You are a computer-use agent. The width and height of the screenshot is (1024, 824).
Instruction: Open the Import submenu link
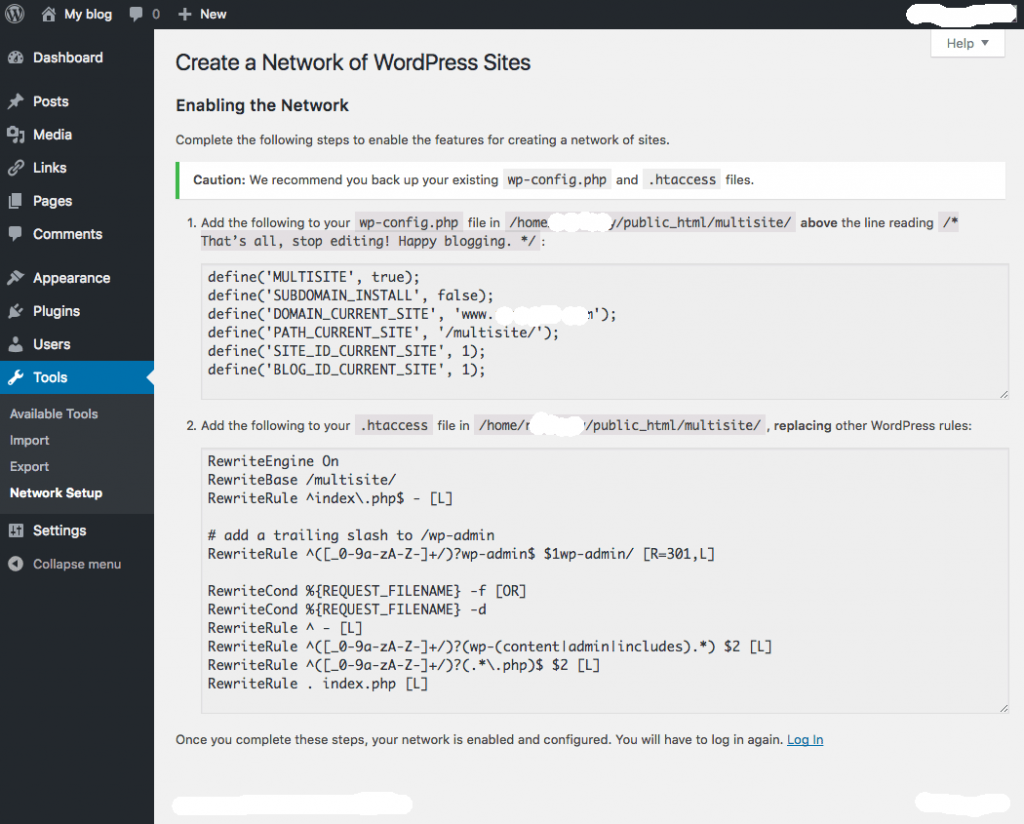point(29,441)
